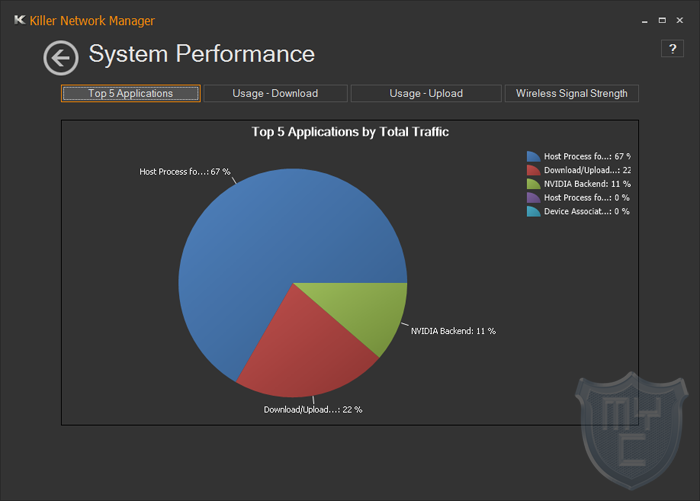Click pie label 'Host Process fo...: 67 %'
This screenshot has width=700, height=501.
(x=185, y=171)
